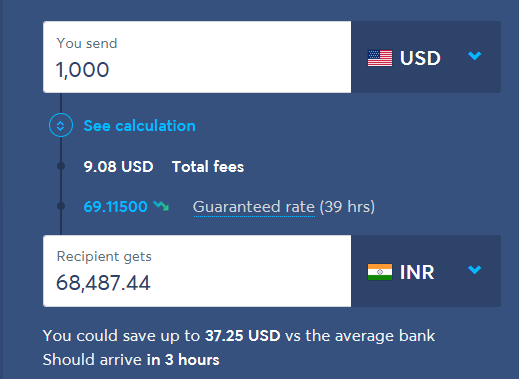The width and height of the screenshot is (519, 379).
Task: Open the USD source currency selector
Action: tap(426, 57)
